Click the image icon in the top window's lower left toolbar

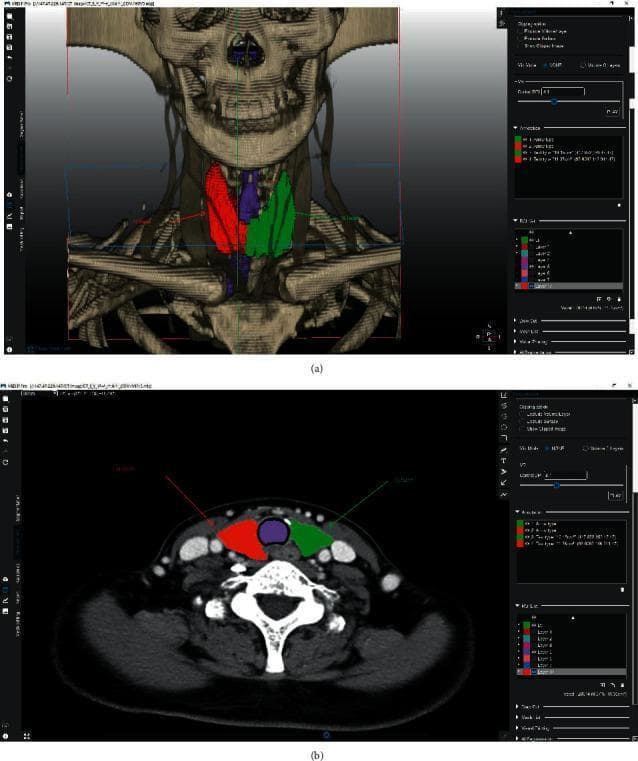click(x=10, y=227)
